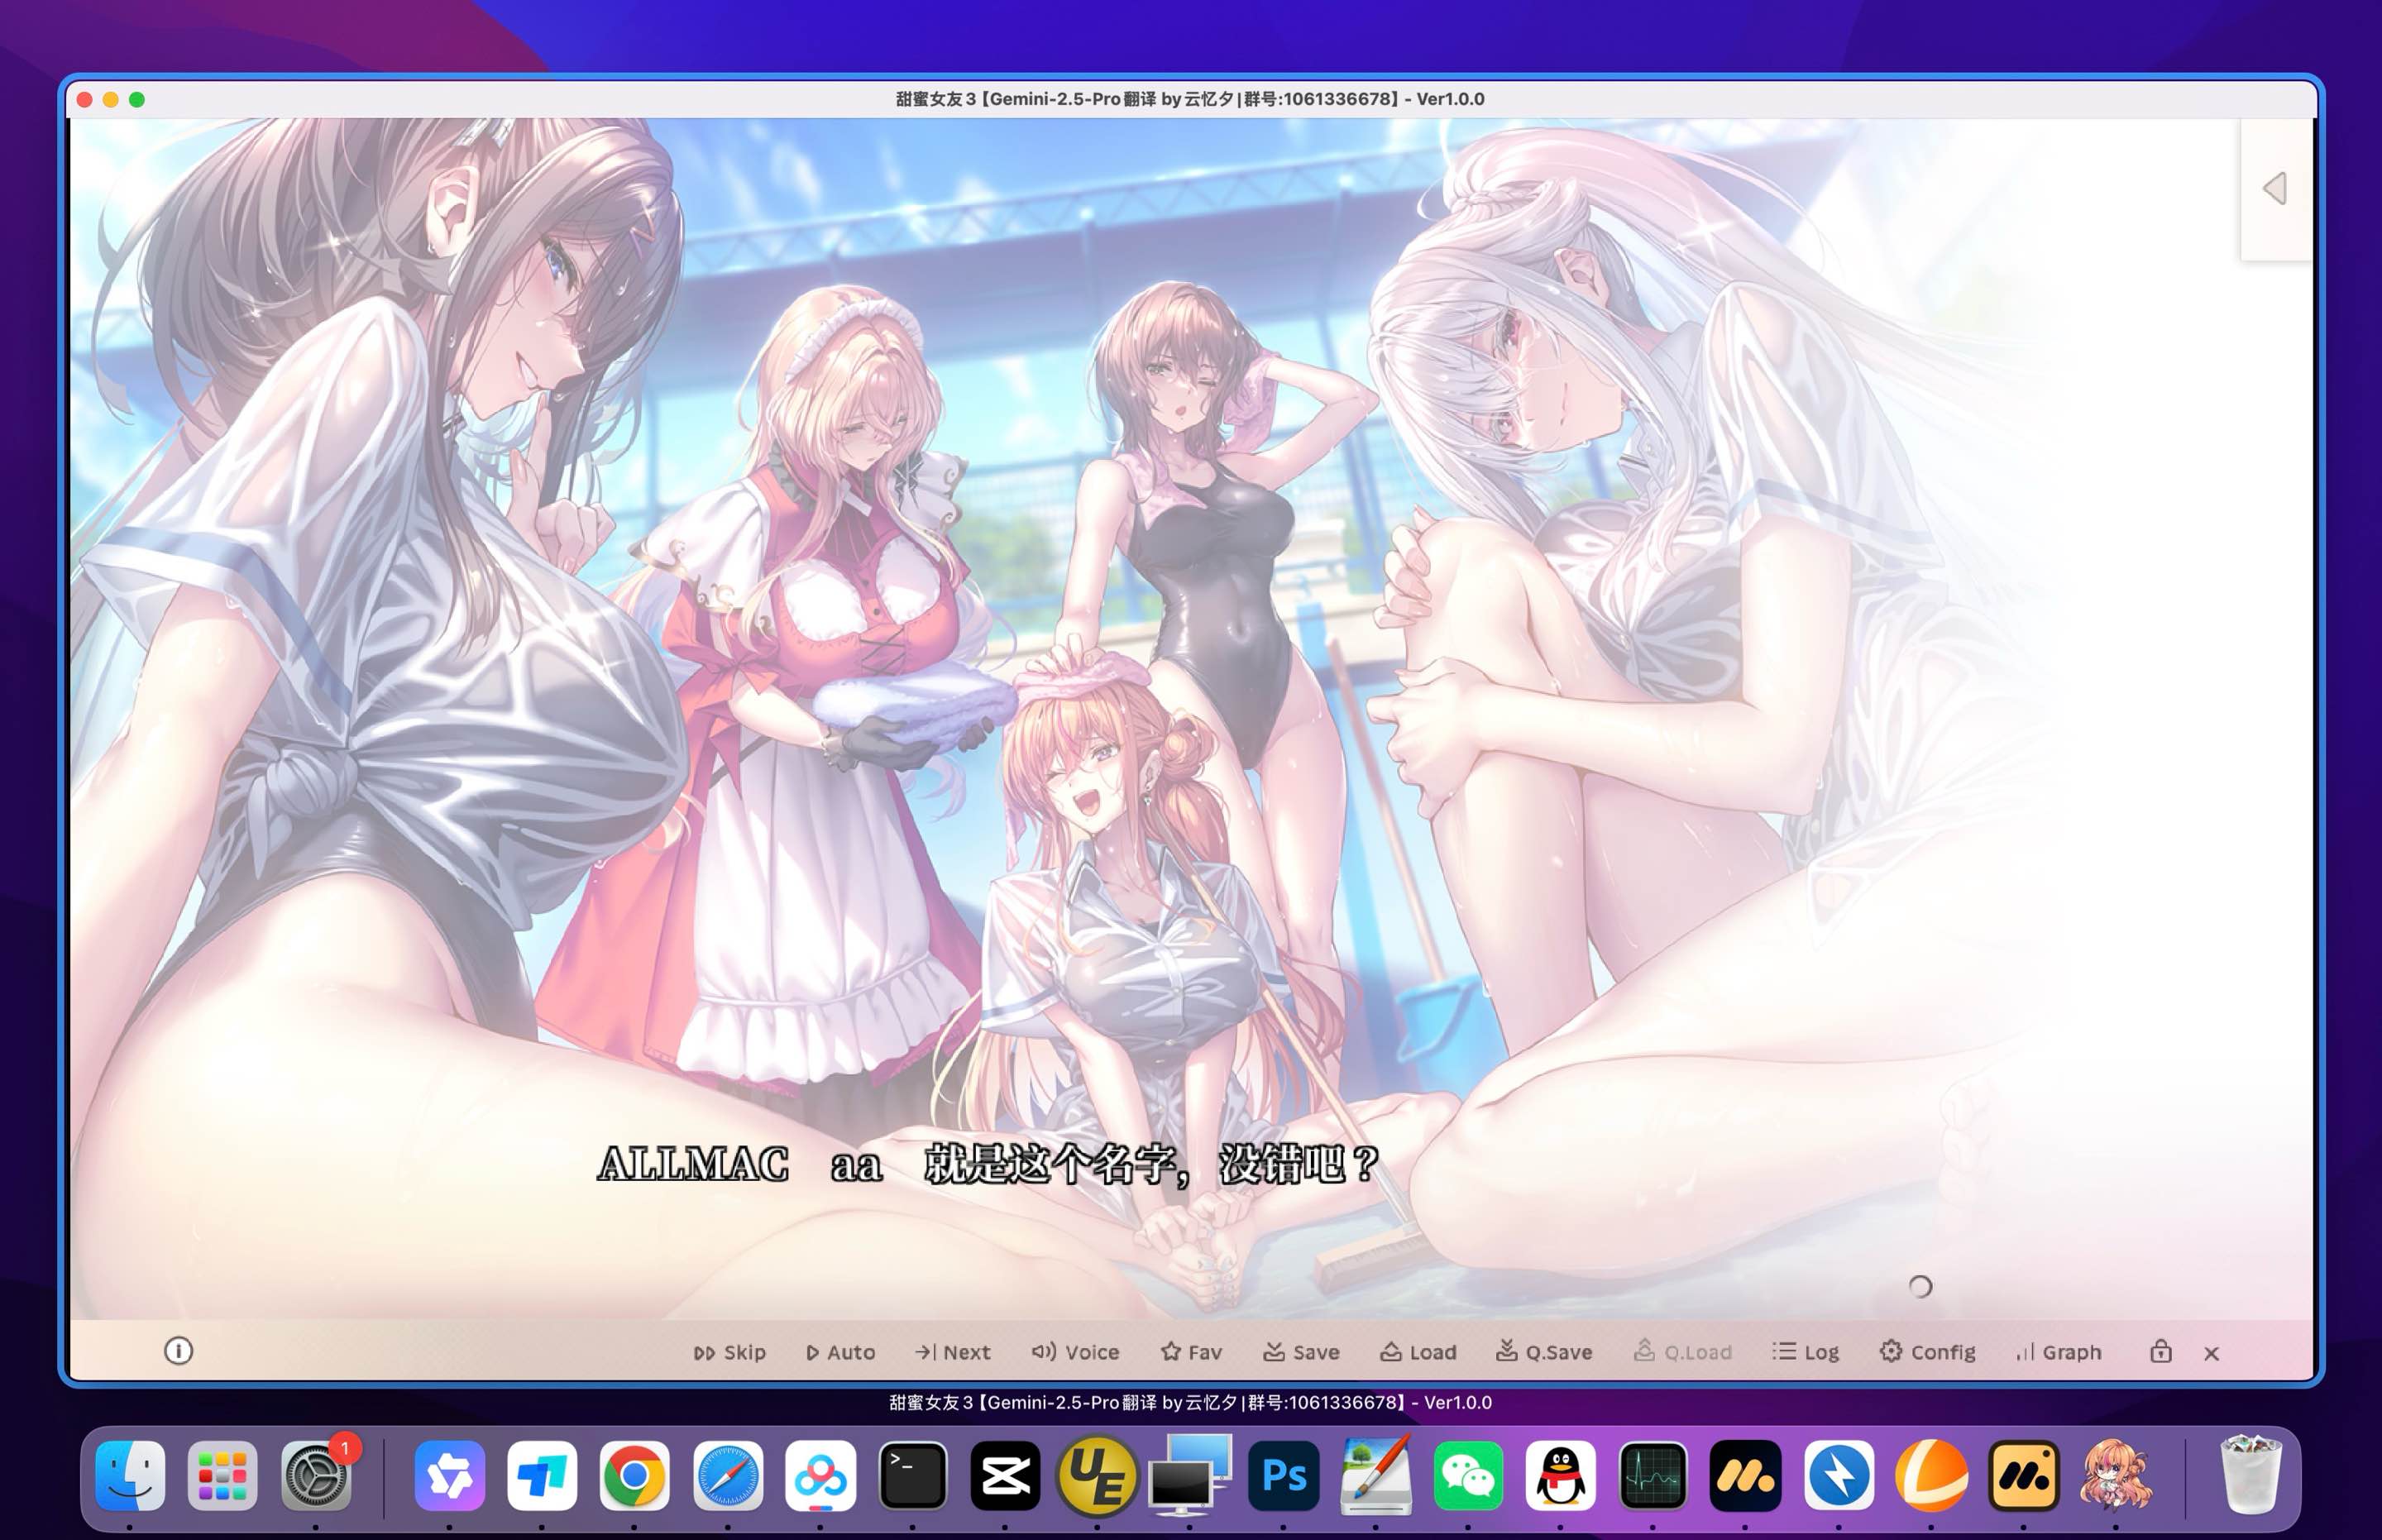The width and height of the screenshot is (2382, 1540).
Task: Open the Config settings screen
Action: (1927, 1352)
